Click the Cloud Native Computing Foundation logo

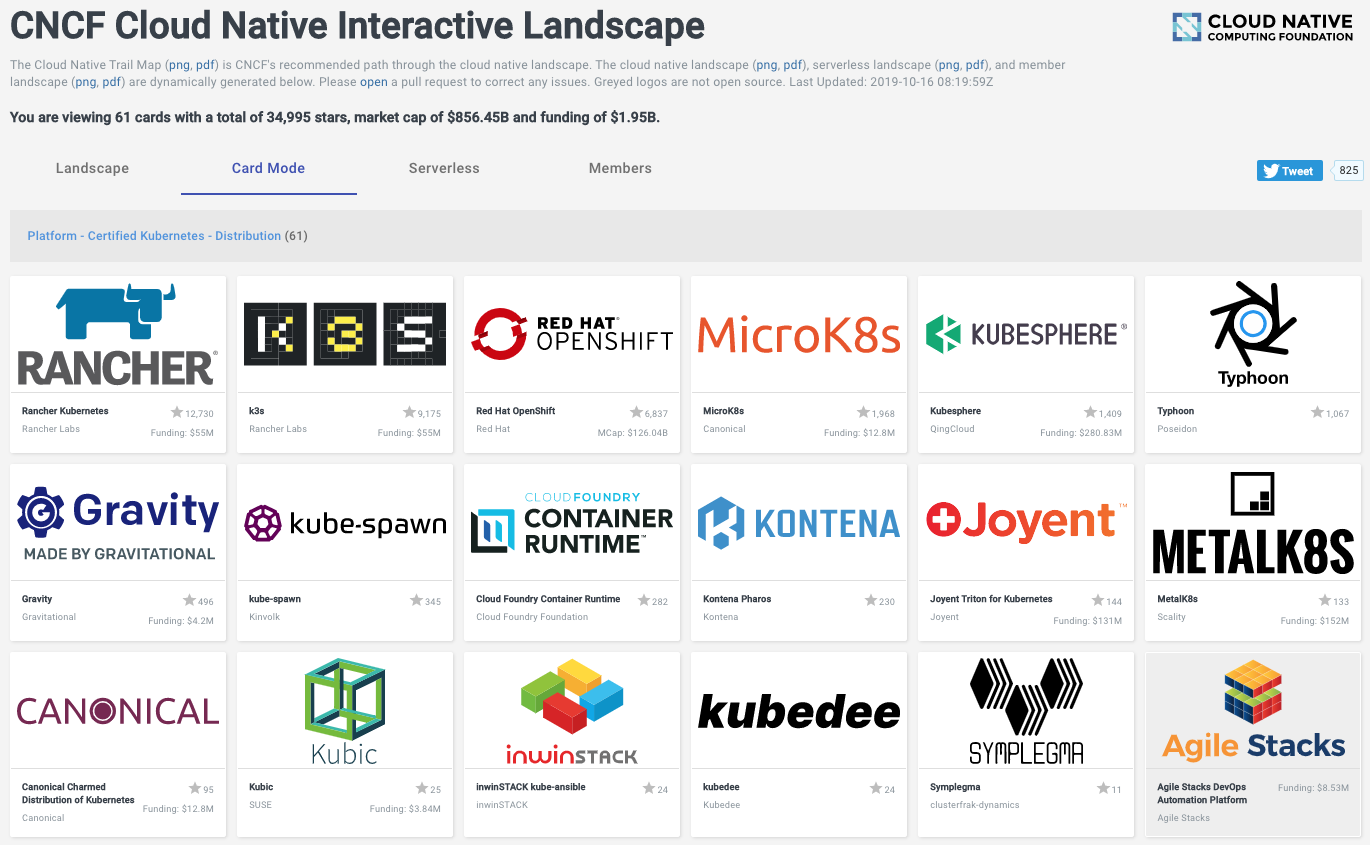click(x=1262, y=28)
